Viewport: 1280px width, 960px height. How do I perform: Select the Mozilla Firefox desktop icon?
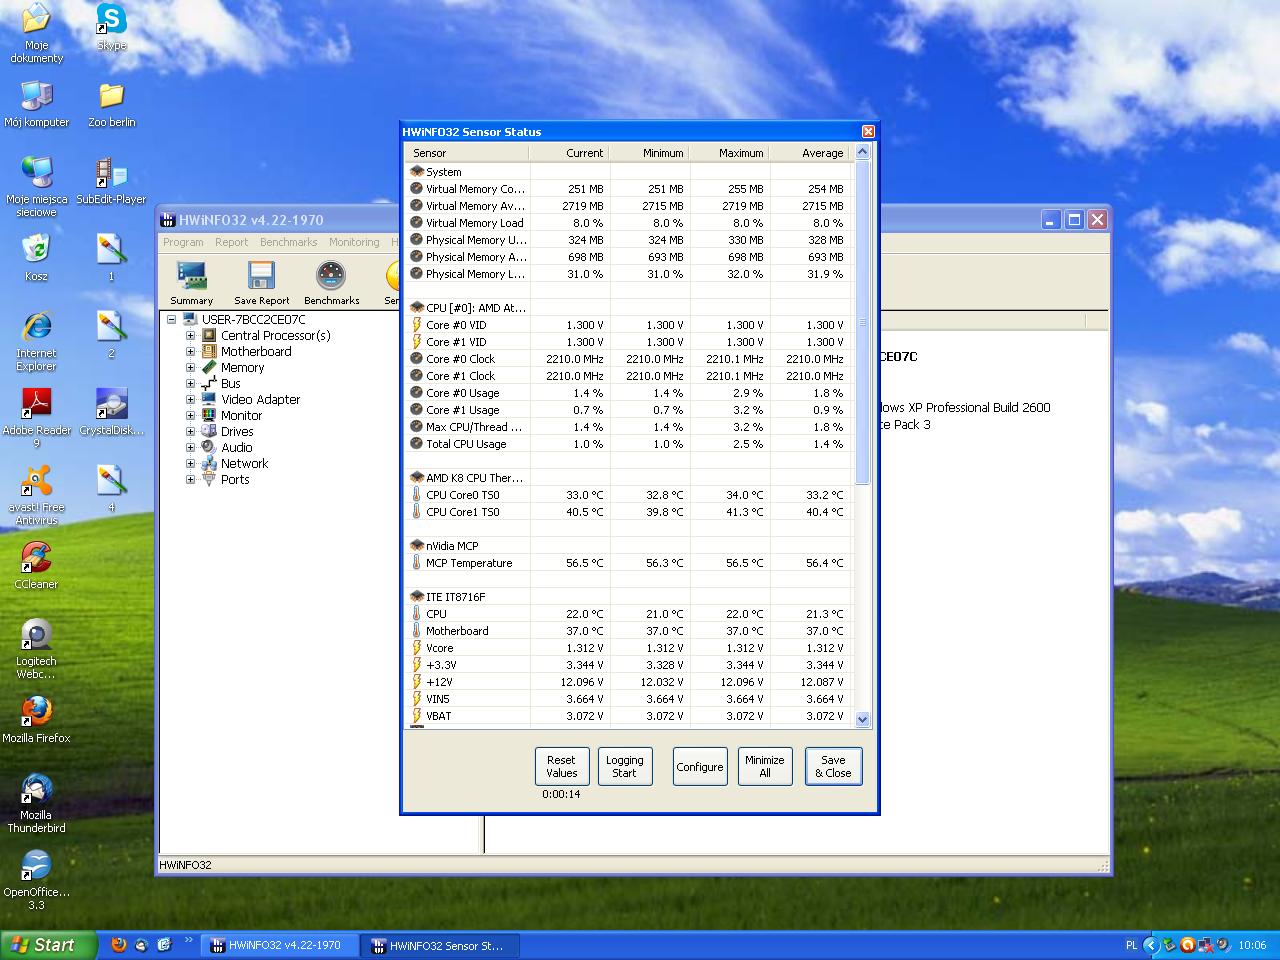[36, 720]
